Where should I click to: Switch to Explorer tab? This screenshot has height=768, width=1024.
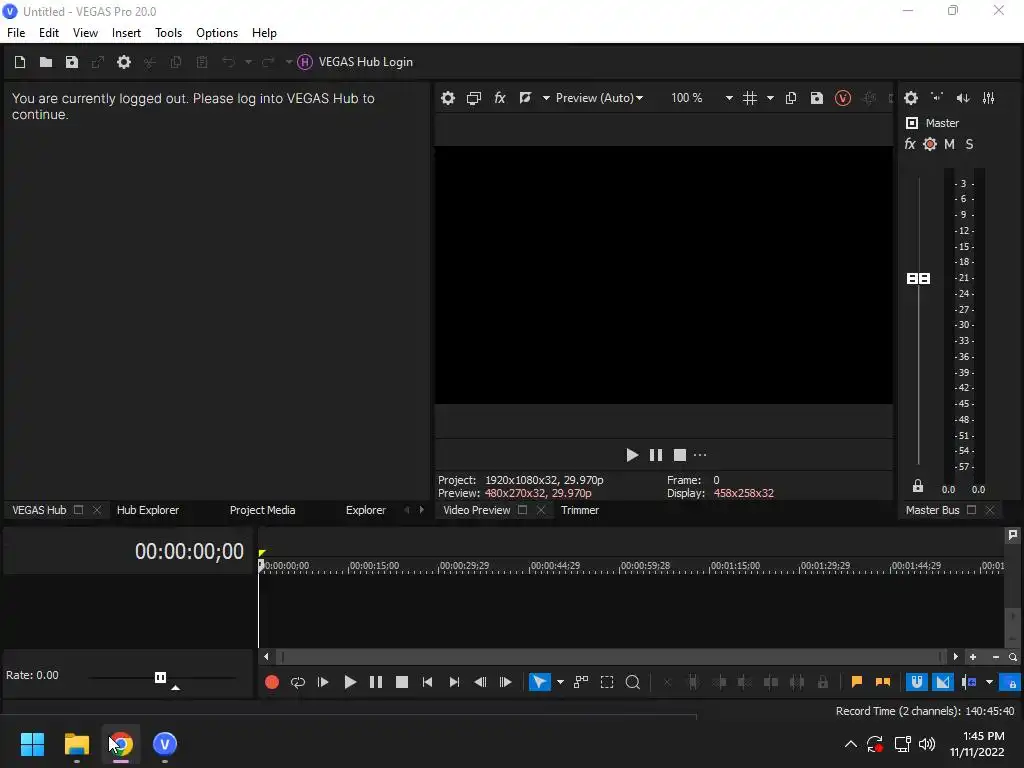pos(366,510)
